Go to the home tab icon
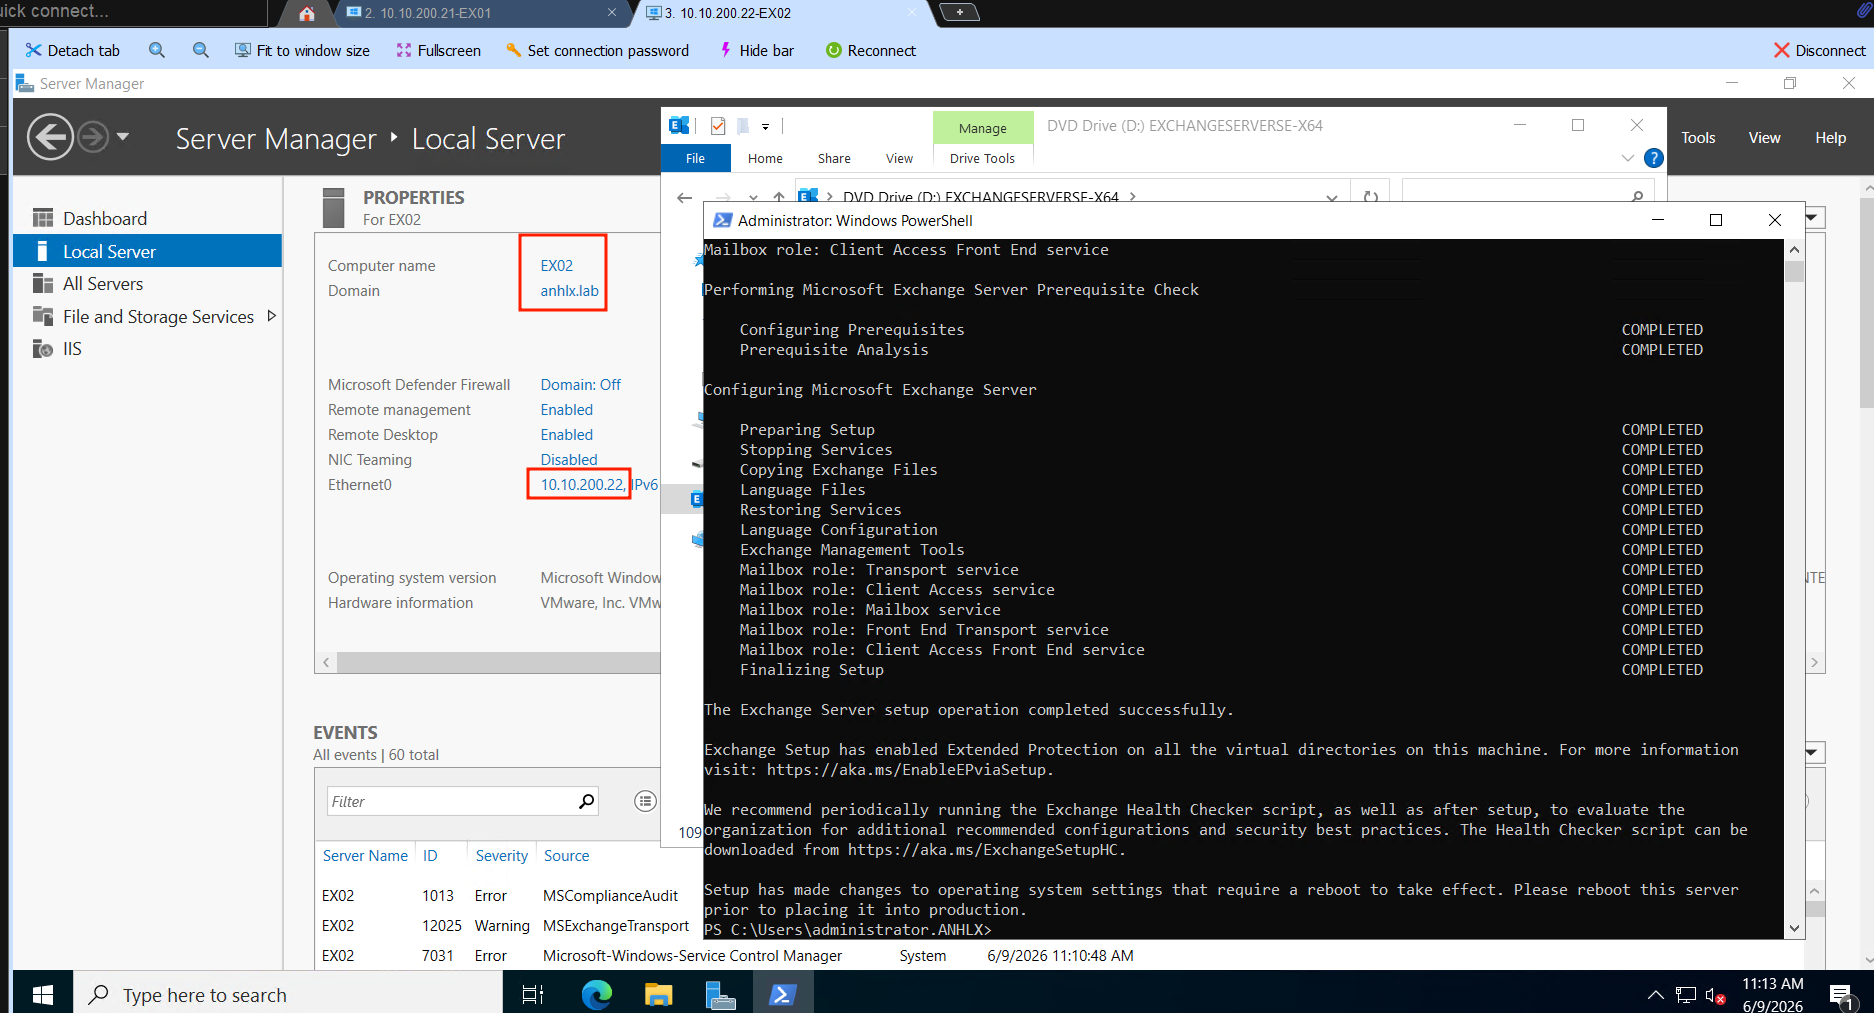 pos(307,13)
